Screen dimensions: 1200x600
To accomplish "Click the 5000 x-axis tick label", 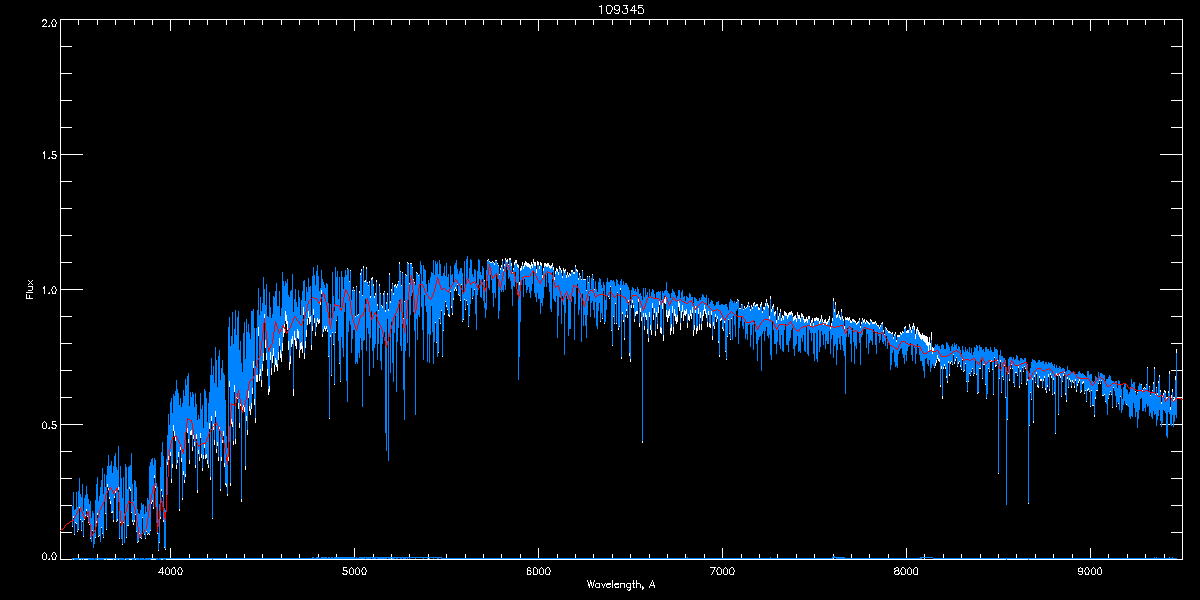I will point(354,572).
